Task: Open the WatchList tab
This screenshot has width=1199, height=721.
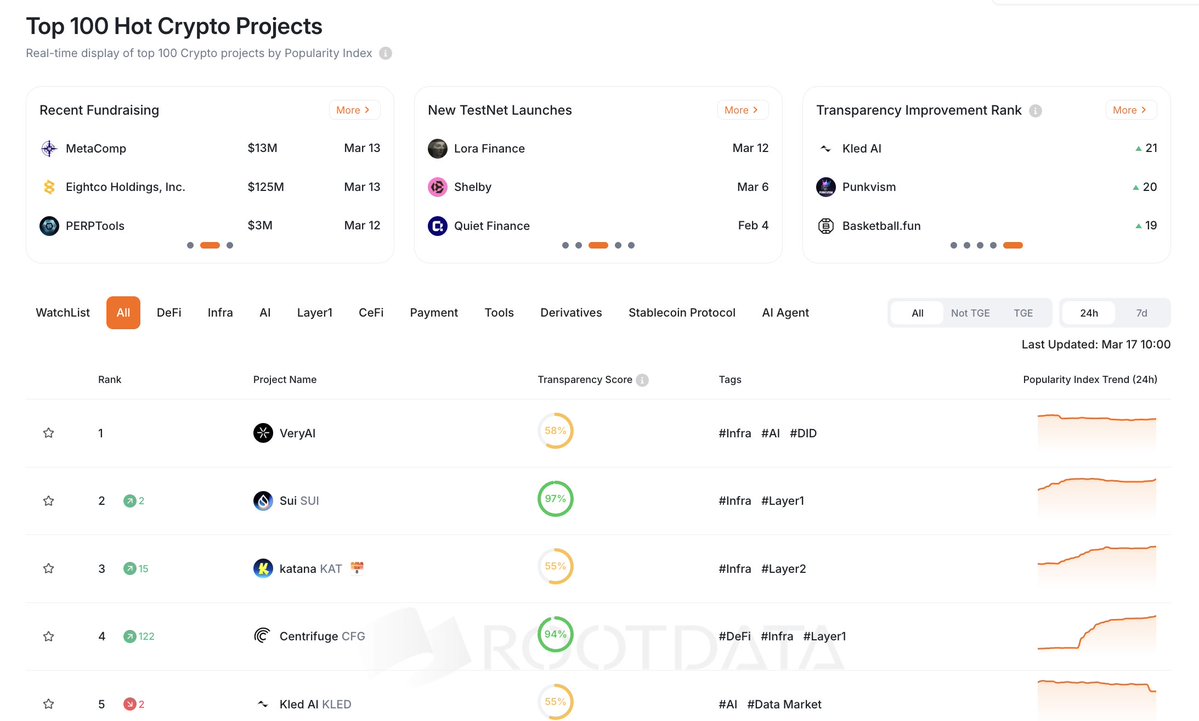Action: [x=63, y=313]
